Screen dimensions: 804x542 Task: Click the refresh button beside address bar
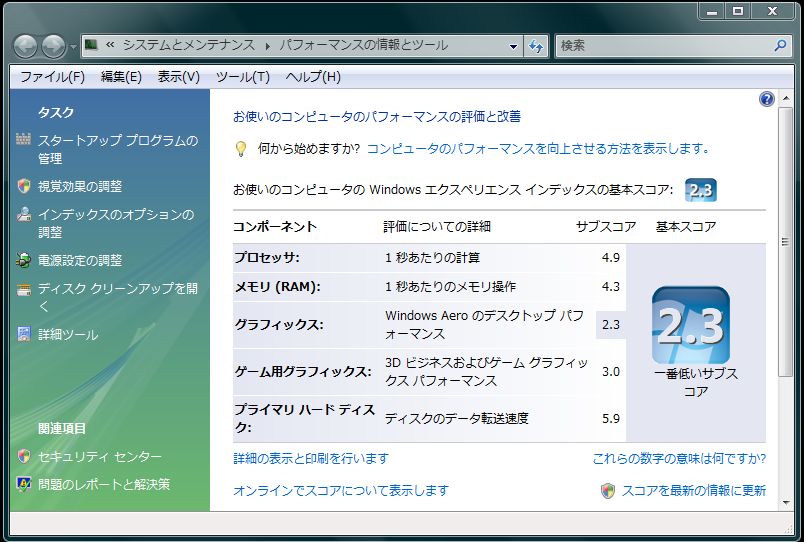(x=537, y=46)
